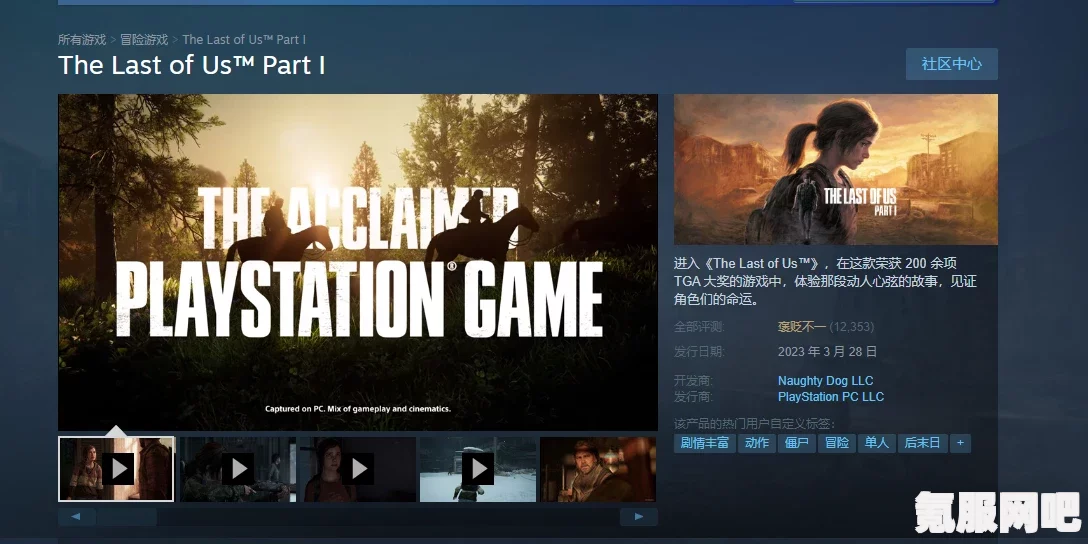Click the 发行日期 label
The image size is (1088, 544).
[699, 352]
